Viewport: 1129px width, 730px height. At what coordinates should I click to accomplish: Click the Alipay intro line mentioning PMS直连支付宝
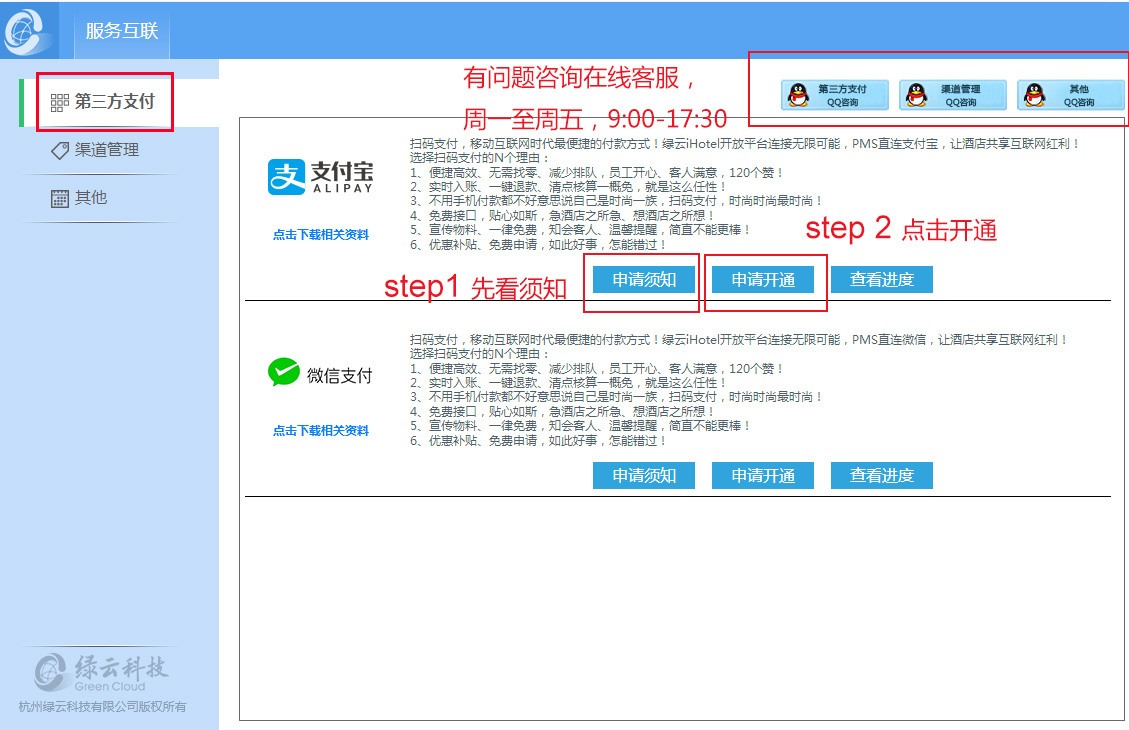tap(745, 144)
